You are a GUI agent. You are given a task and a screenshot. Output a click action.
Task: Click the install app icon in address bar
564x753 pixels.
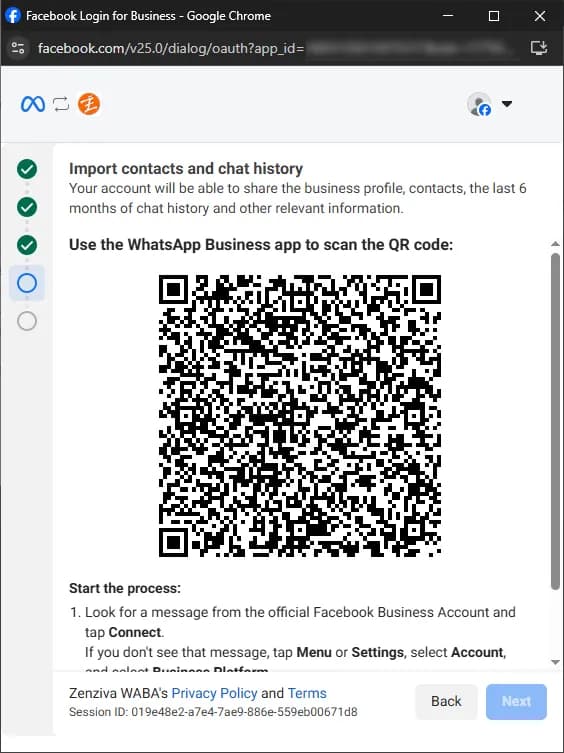click(x=539, y=48)
